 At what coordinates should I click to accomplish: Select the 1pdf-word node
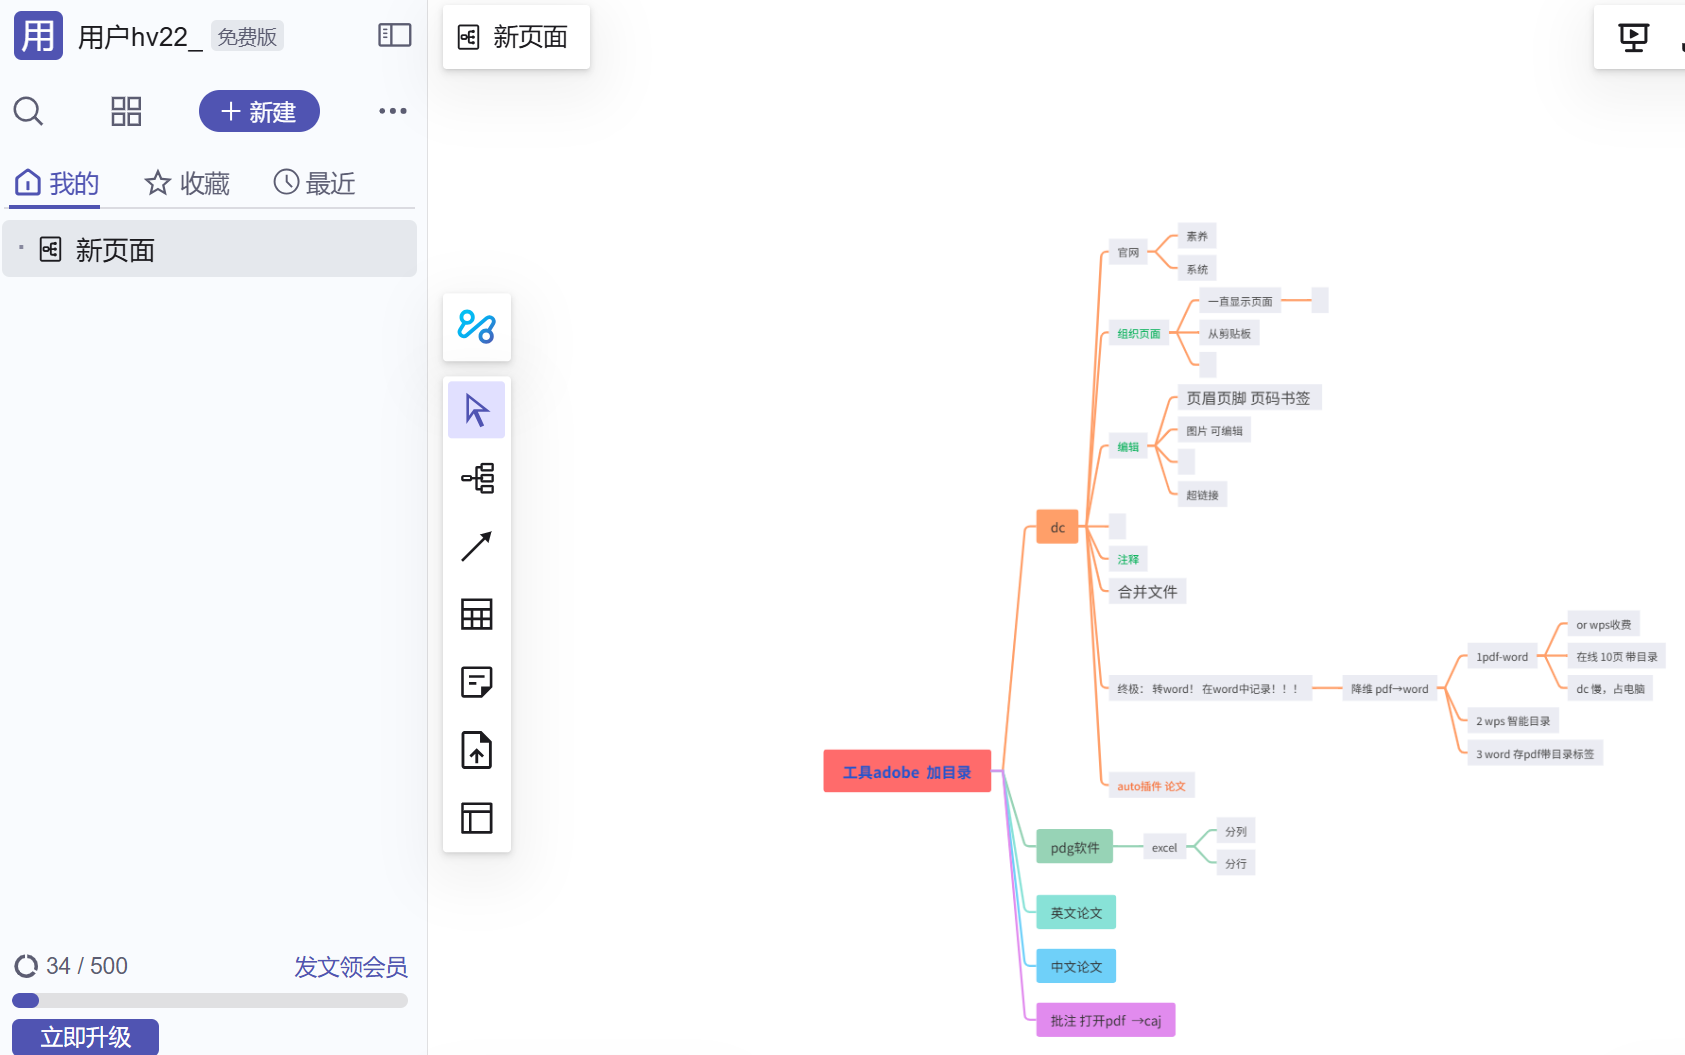point(1502,656)
